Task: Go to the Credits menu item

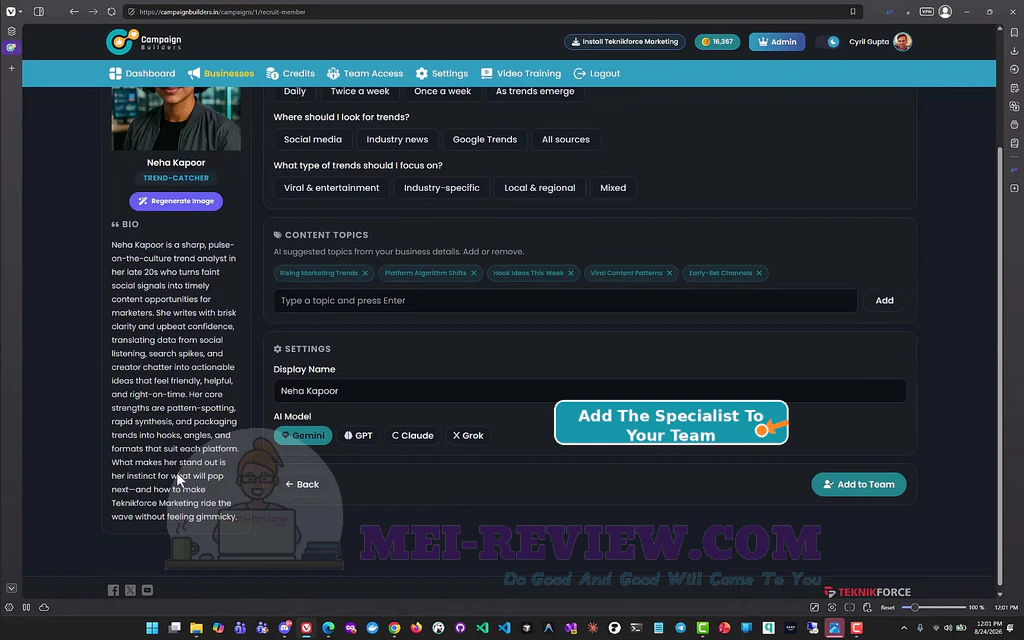Action: [x=291, y=74]
